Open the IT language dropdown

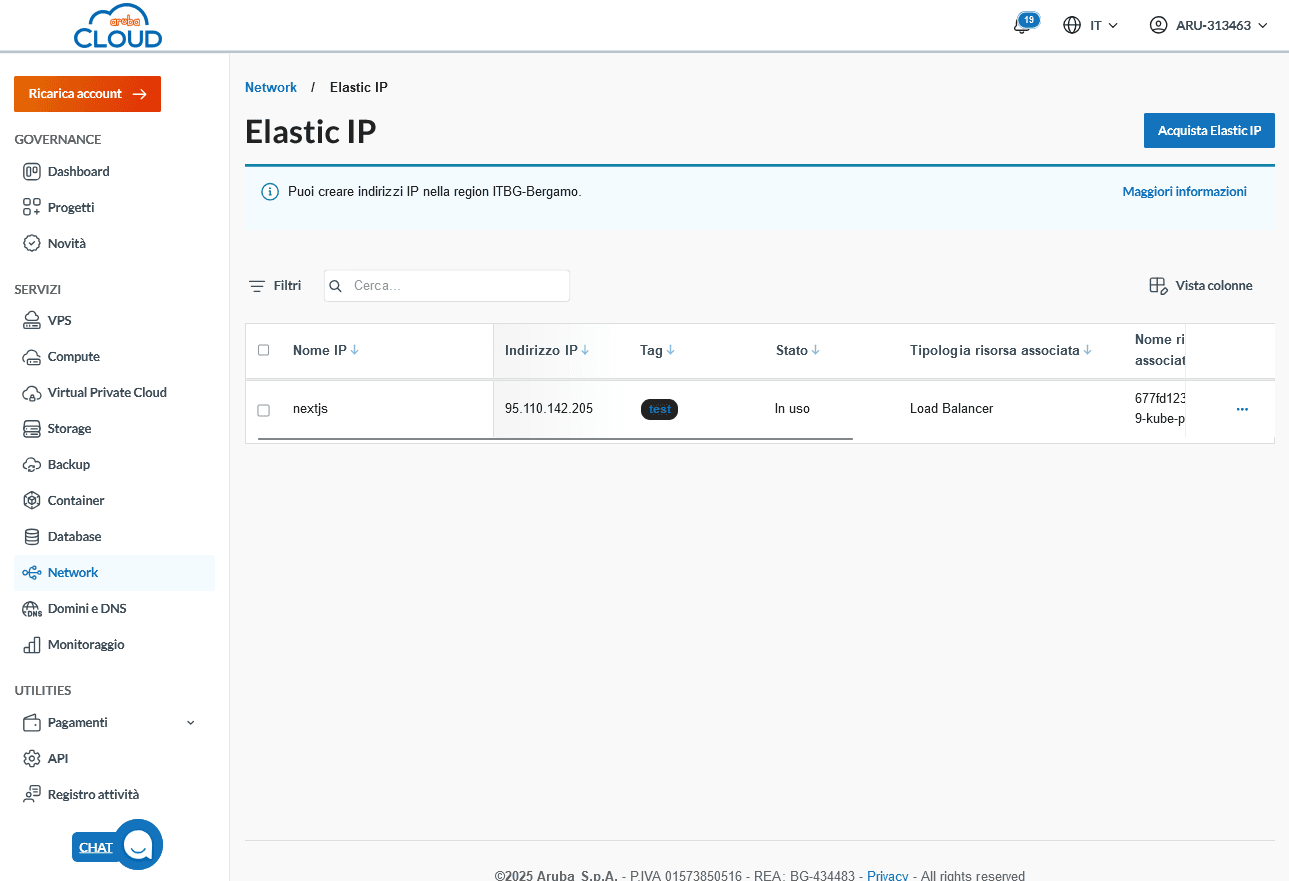coord(1090,25)
